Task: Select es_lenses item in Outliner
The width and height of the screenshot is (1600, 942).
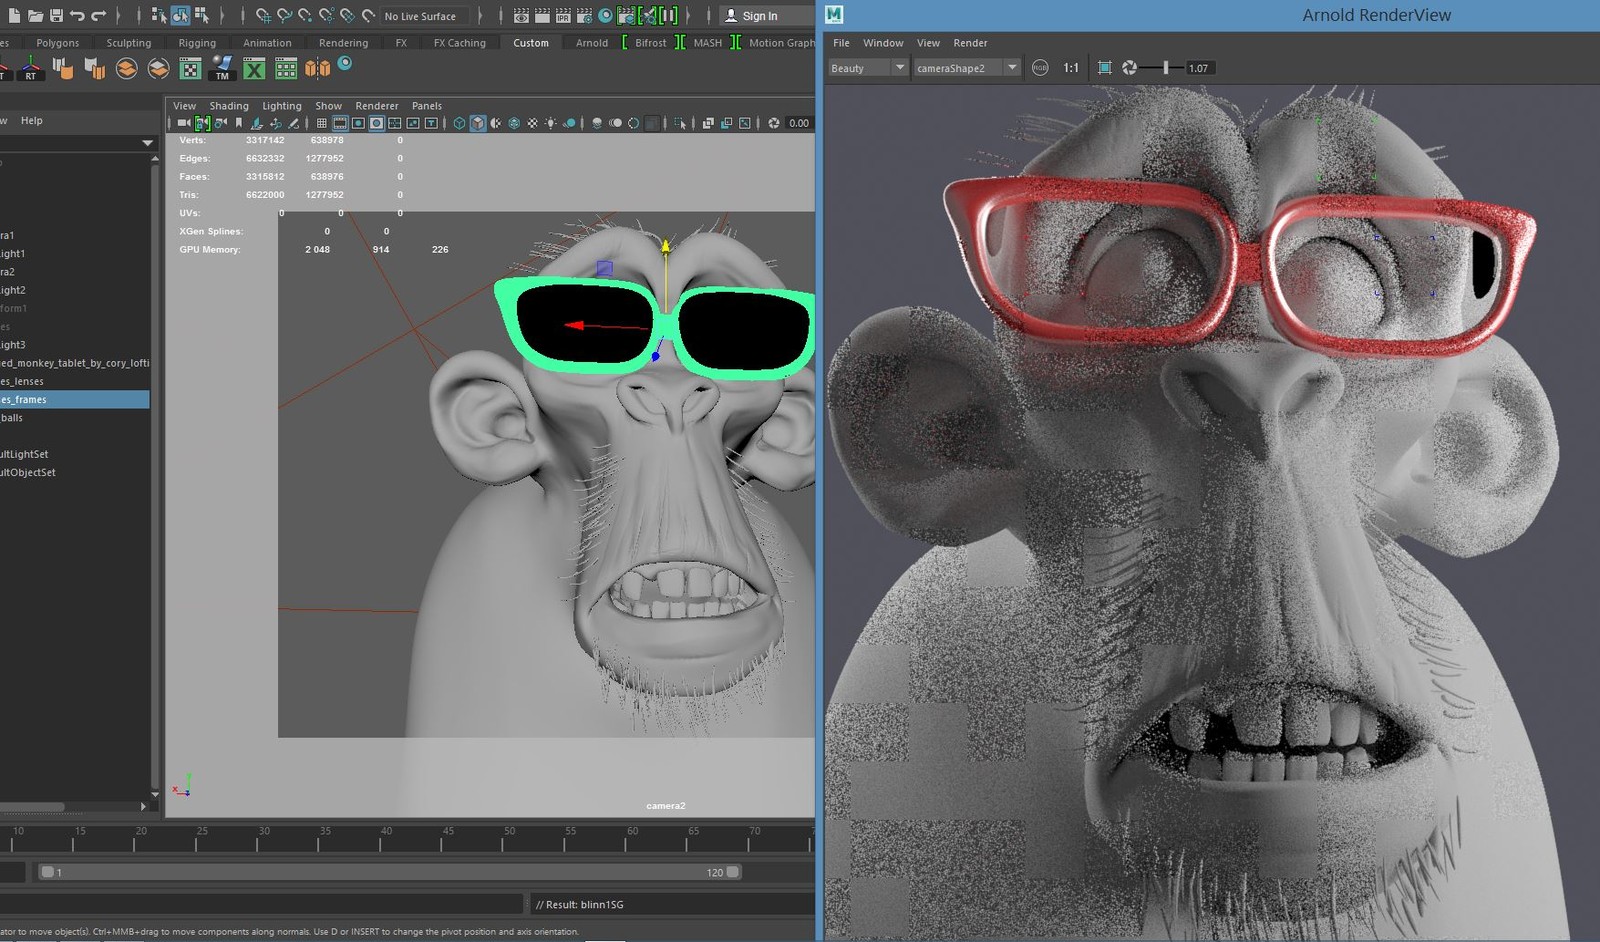Action: (22, 382)
